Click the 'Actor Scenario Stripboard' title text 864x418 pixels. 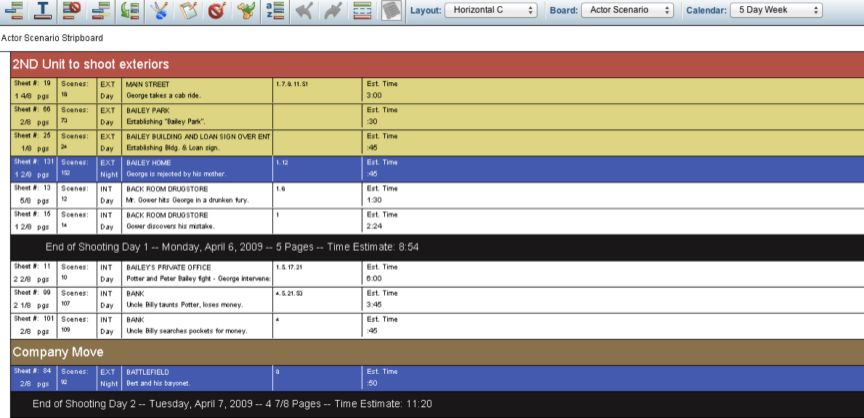click(x=52, y=38)
